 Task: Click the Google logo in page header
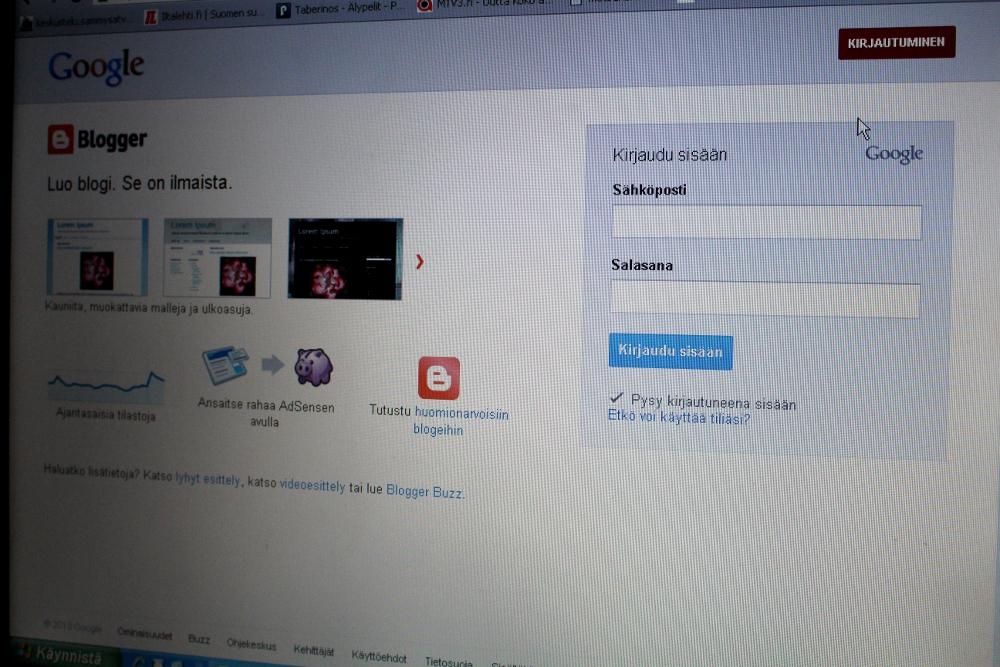point(96,67)
